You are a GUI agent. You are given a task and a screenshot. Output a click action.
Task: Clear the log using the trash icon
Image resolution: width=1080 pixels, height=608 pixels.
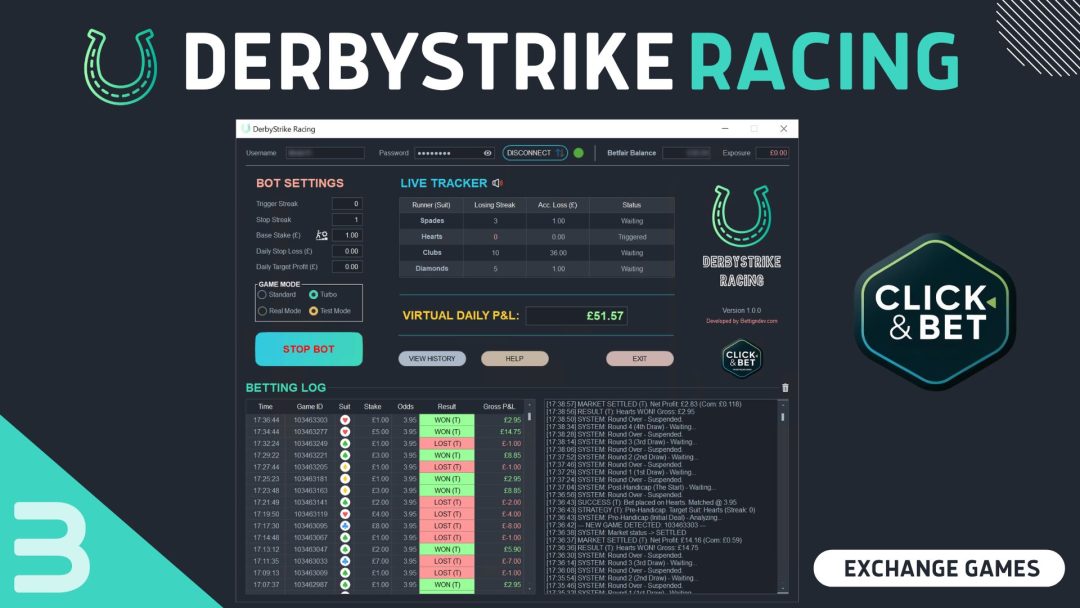785,388
